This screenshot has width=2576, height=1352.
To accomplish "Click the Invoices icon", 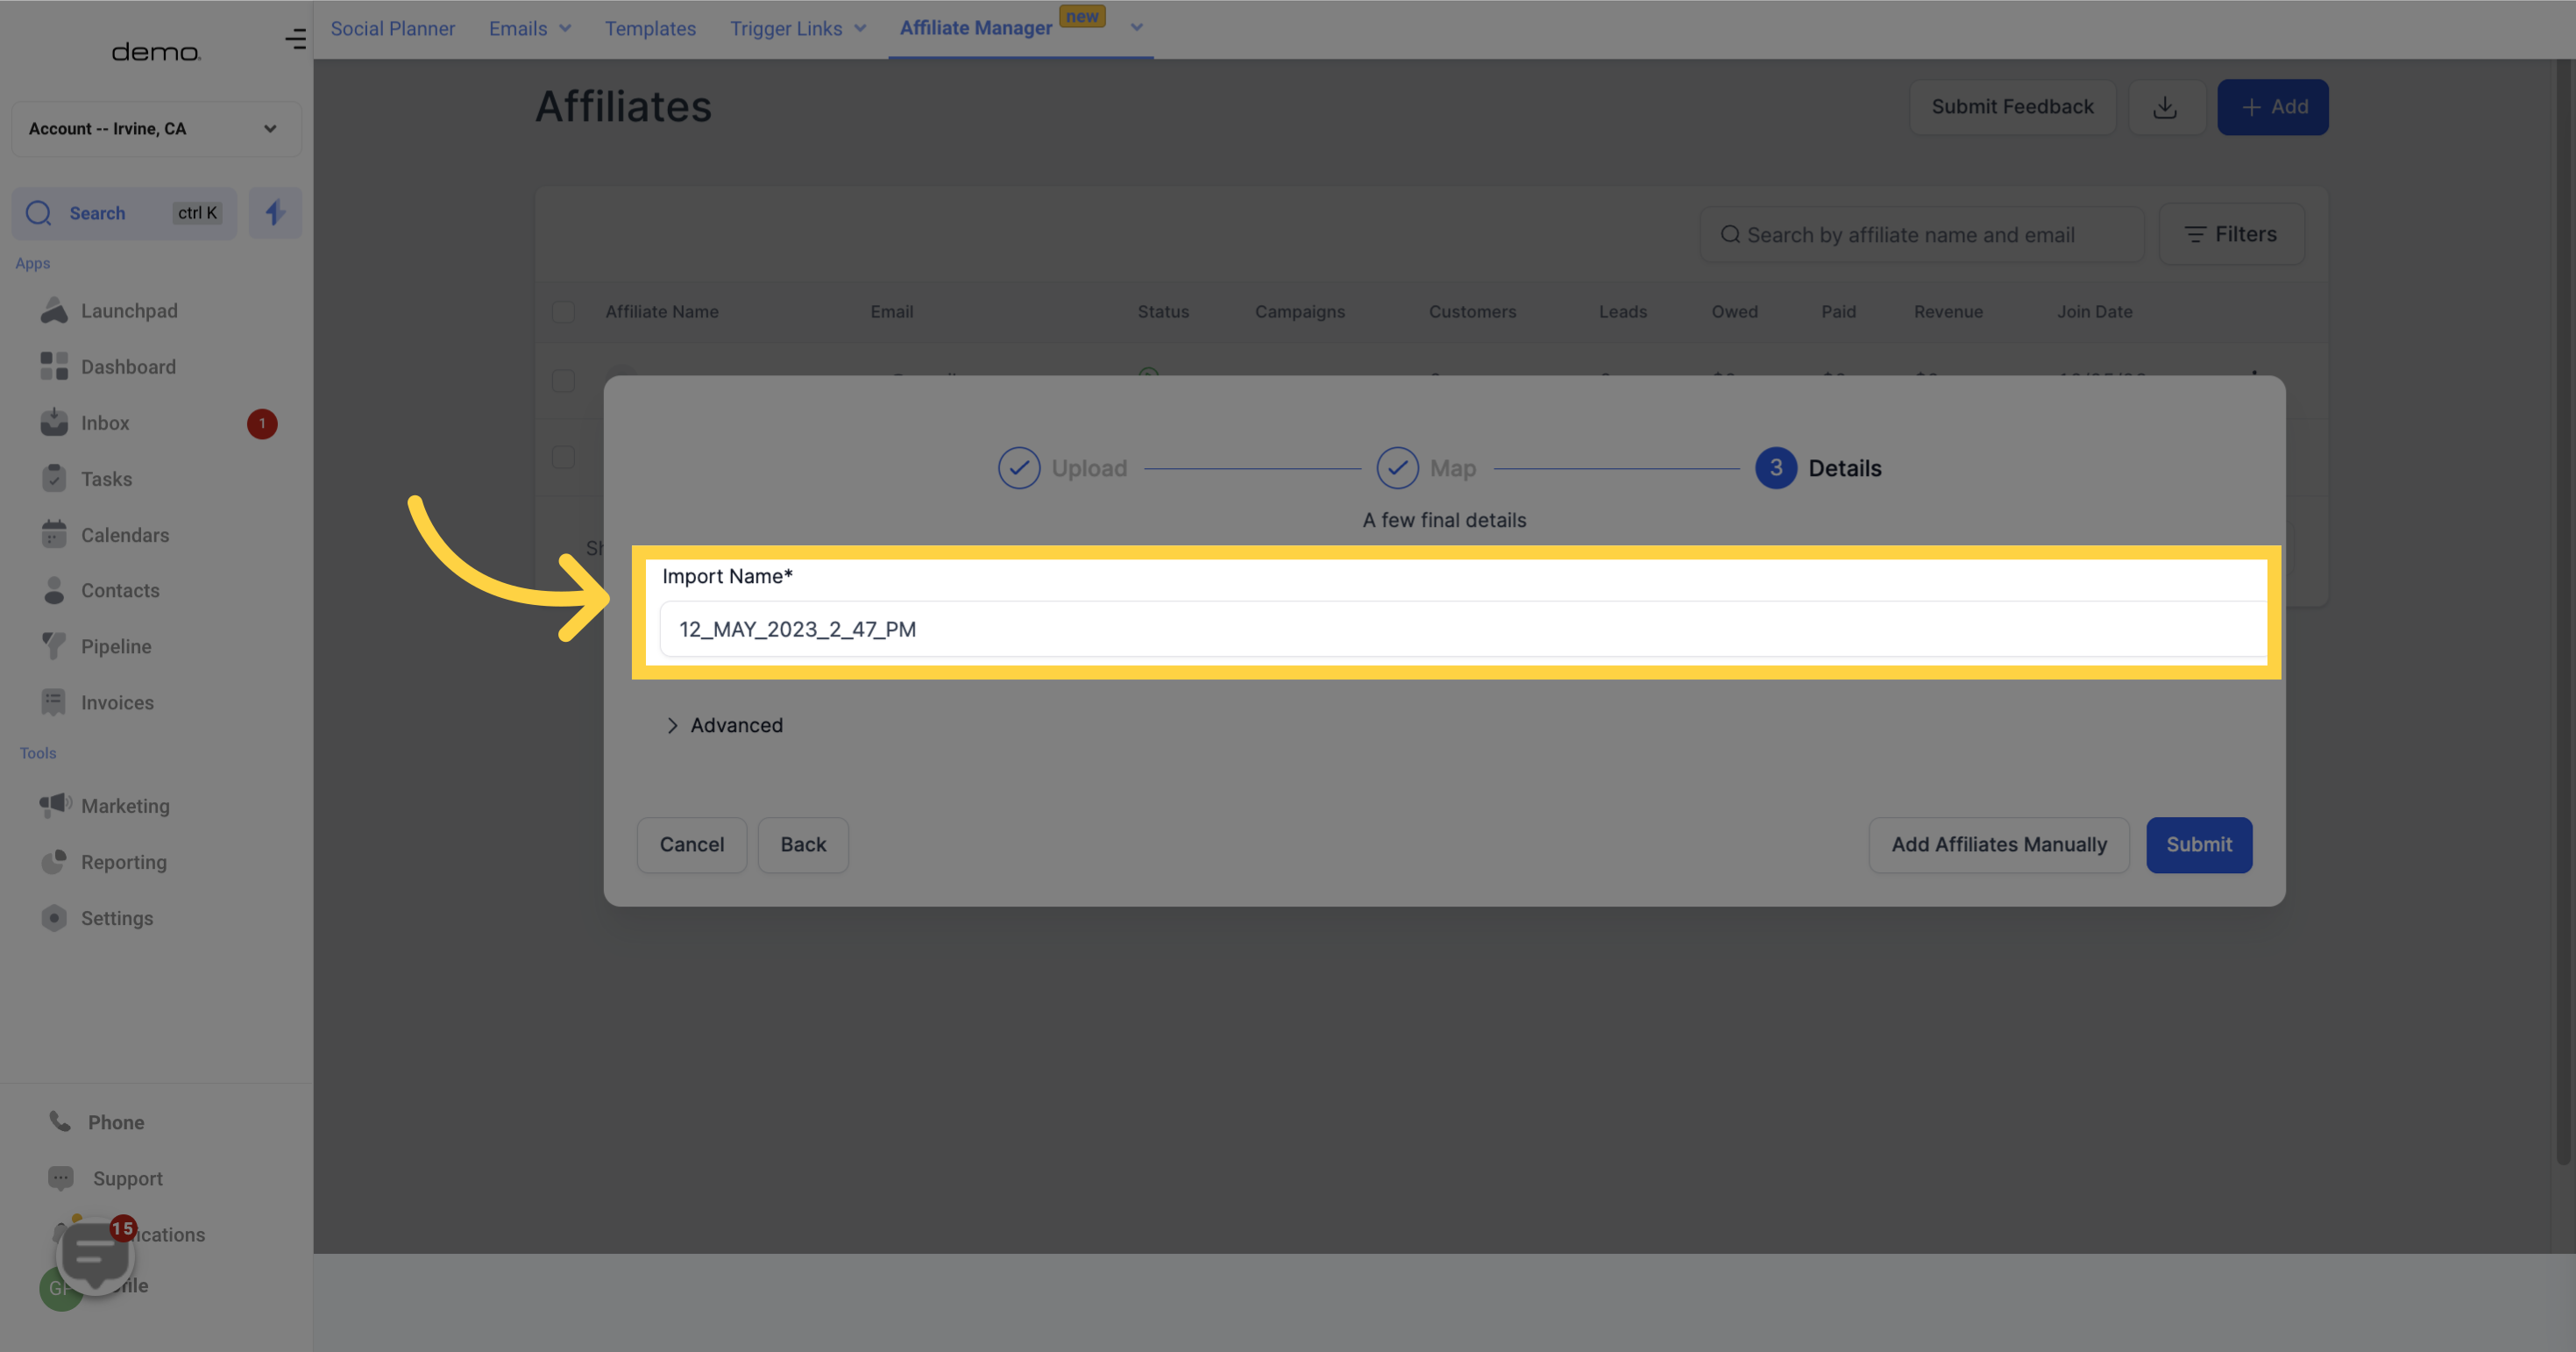I will [x=54, y=703].
